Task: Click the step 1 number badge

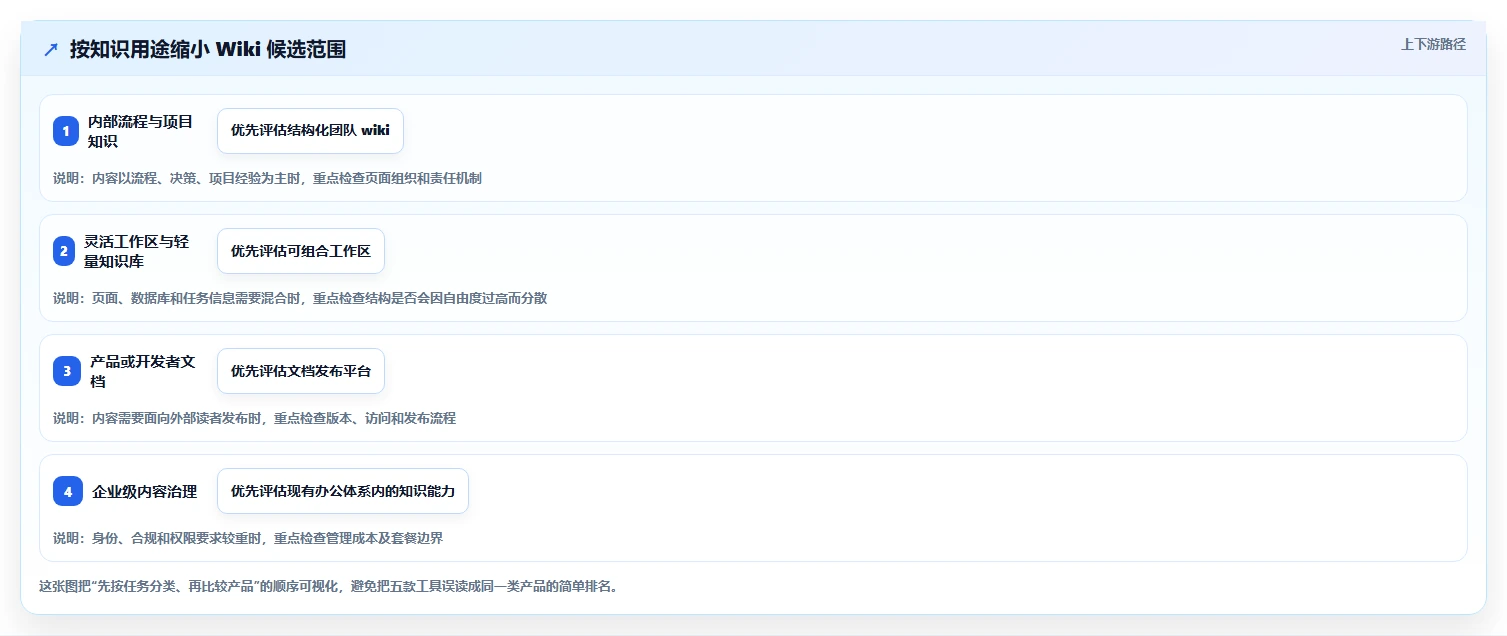Action: point(66,131)
